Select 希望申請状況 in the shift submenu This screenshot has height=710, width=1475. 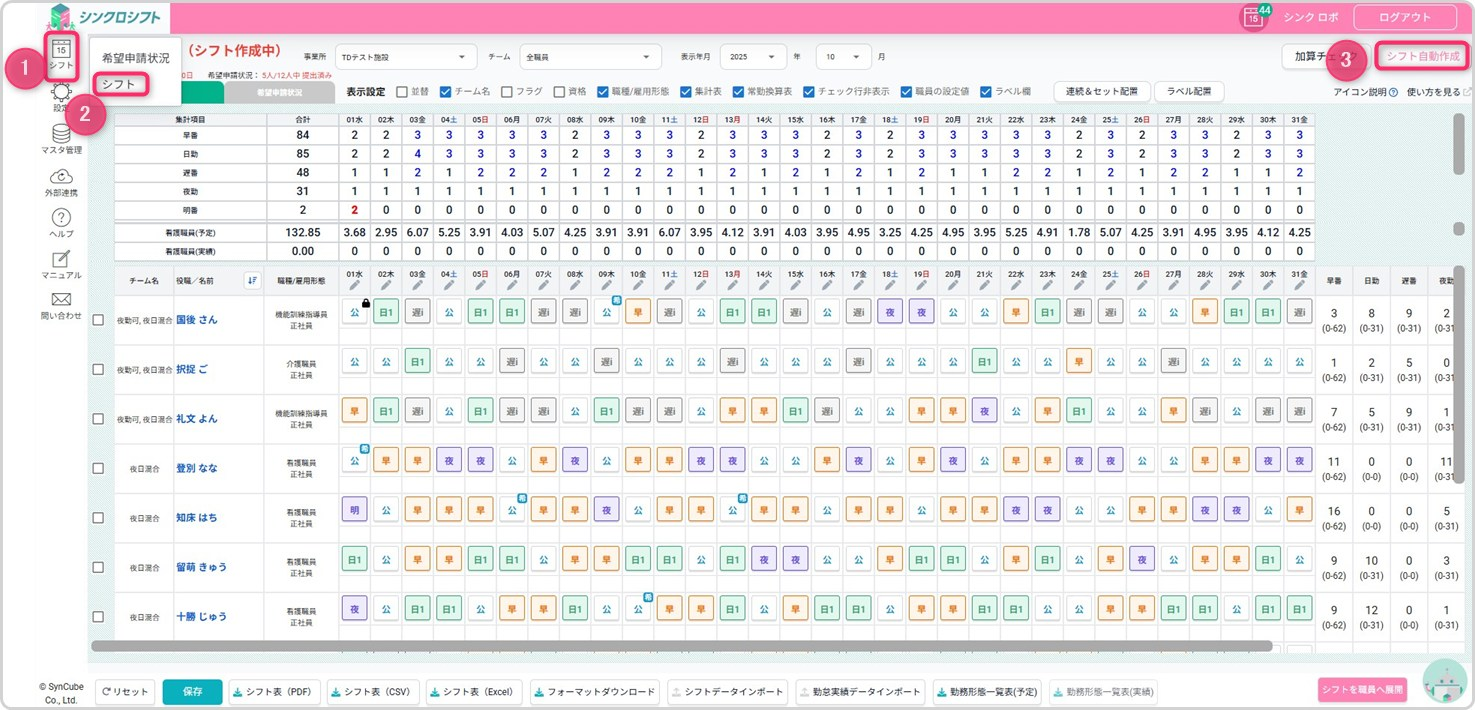point(135,58)
